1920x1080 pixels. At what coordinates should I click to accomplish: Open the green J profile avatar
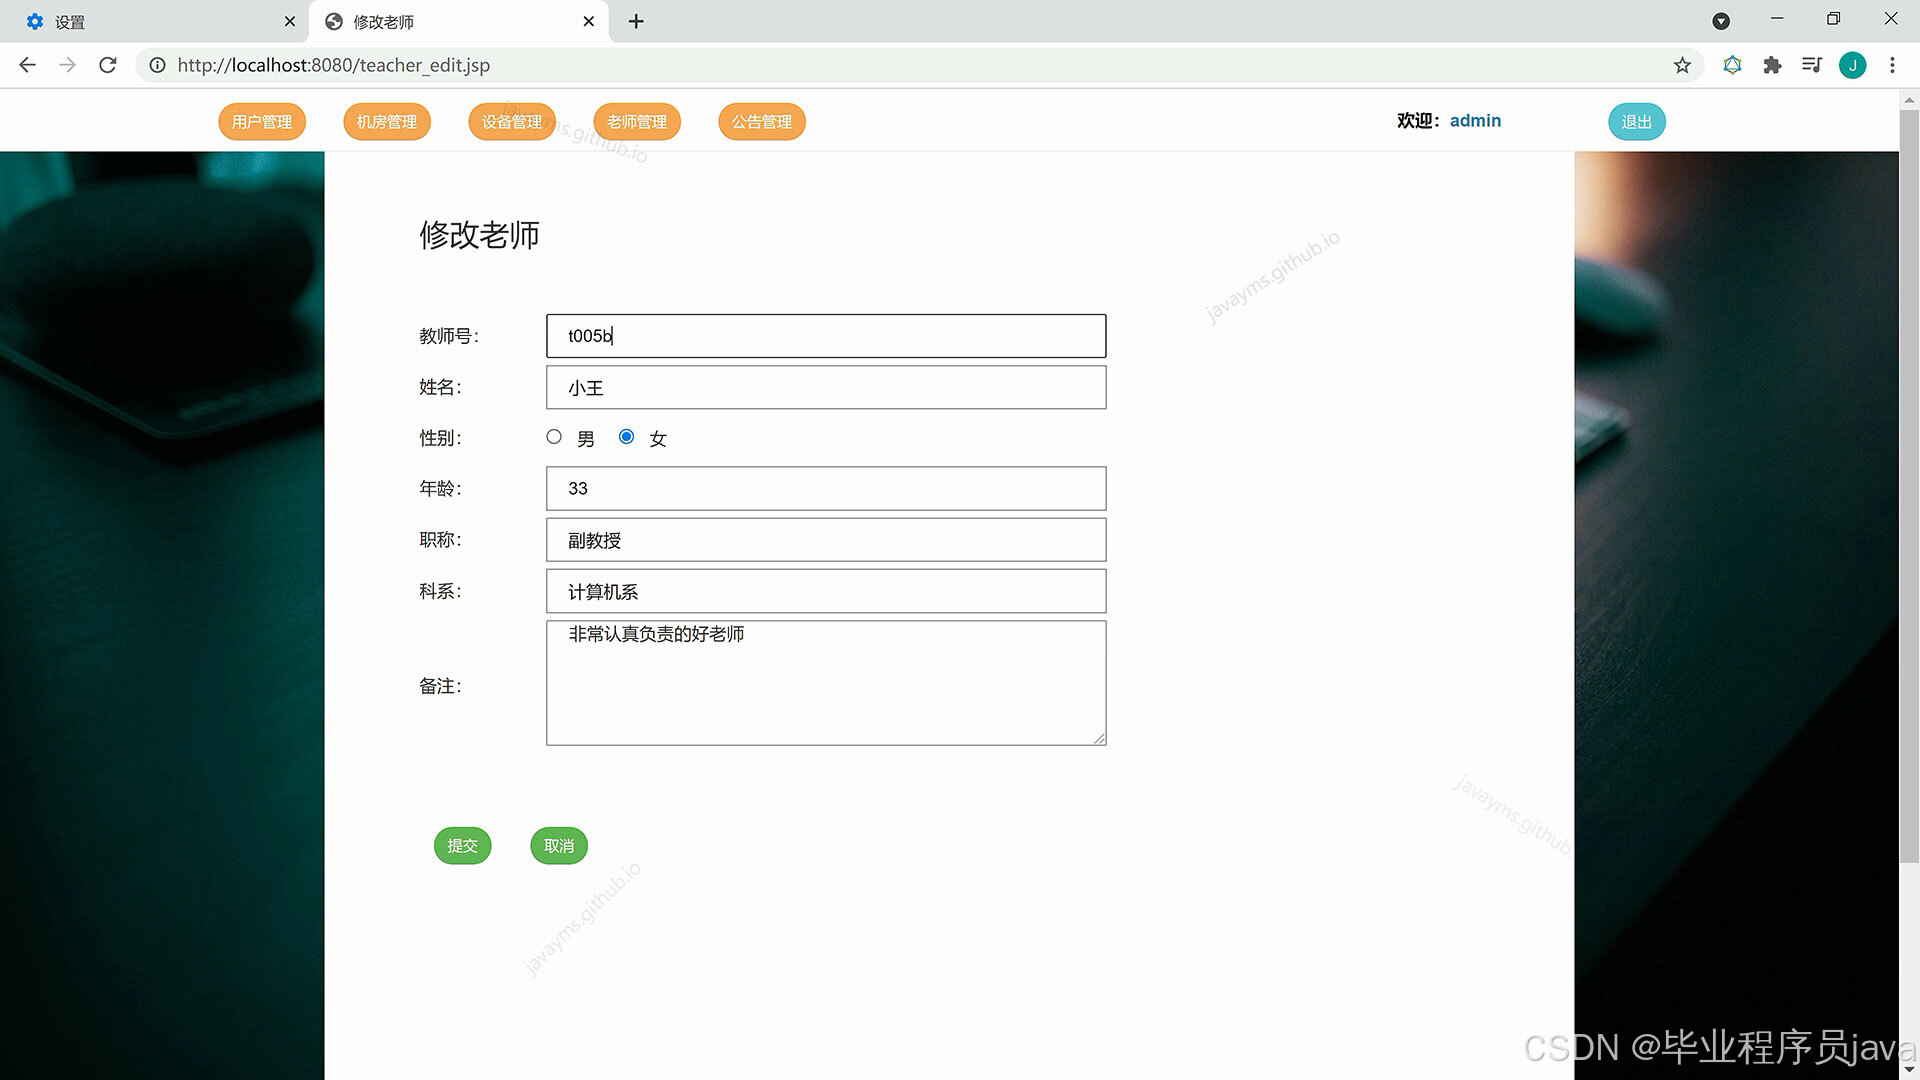(x=1852, y=65)
